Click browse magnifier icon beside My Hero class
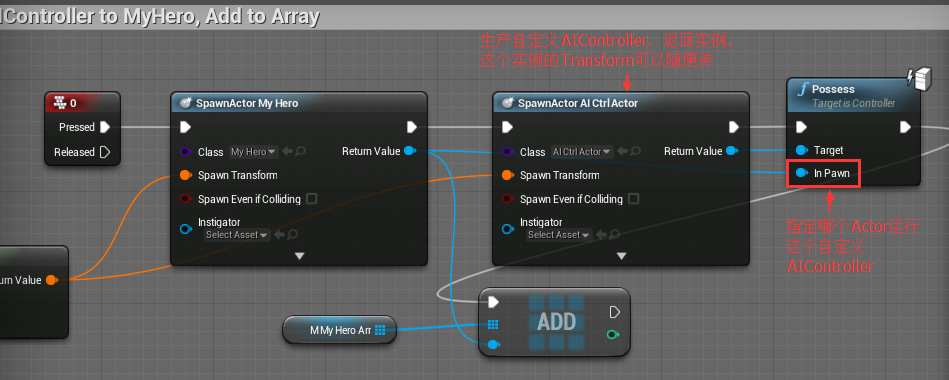 [x=301, y=151]
